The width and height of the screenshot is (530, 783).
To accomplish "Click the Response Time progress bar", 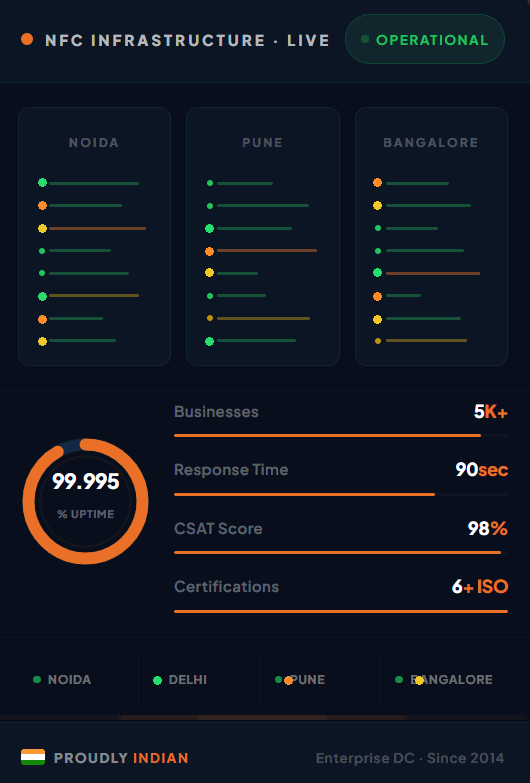I will tap(341, 494).
